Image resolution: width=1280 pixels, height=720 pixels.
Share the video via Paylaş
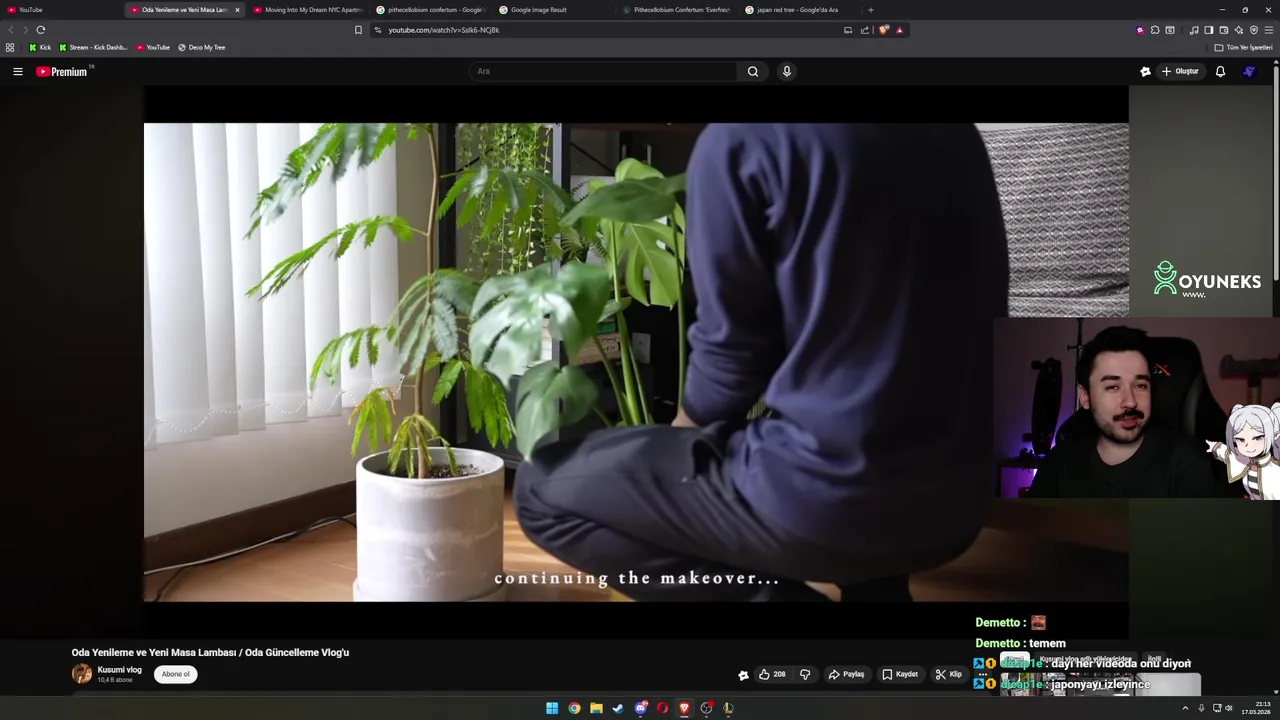pyautogui.click(x=846, y=674)
